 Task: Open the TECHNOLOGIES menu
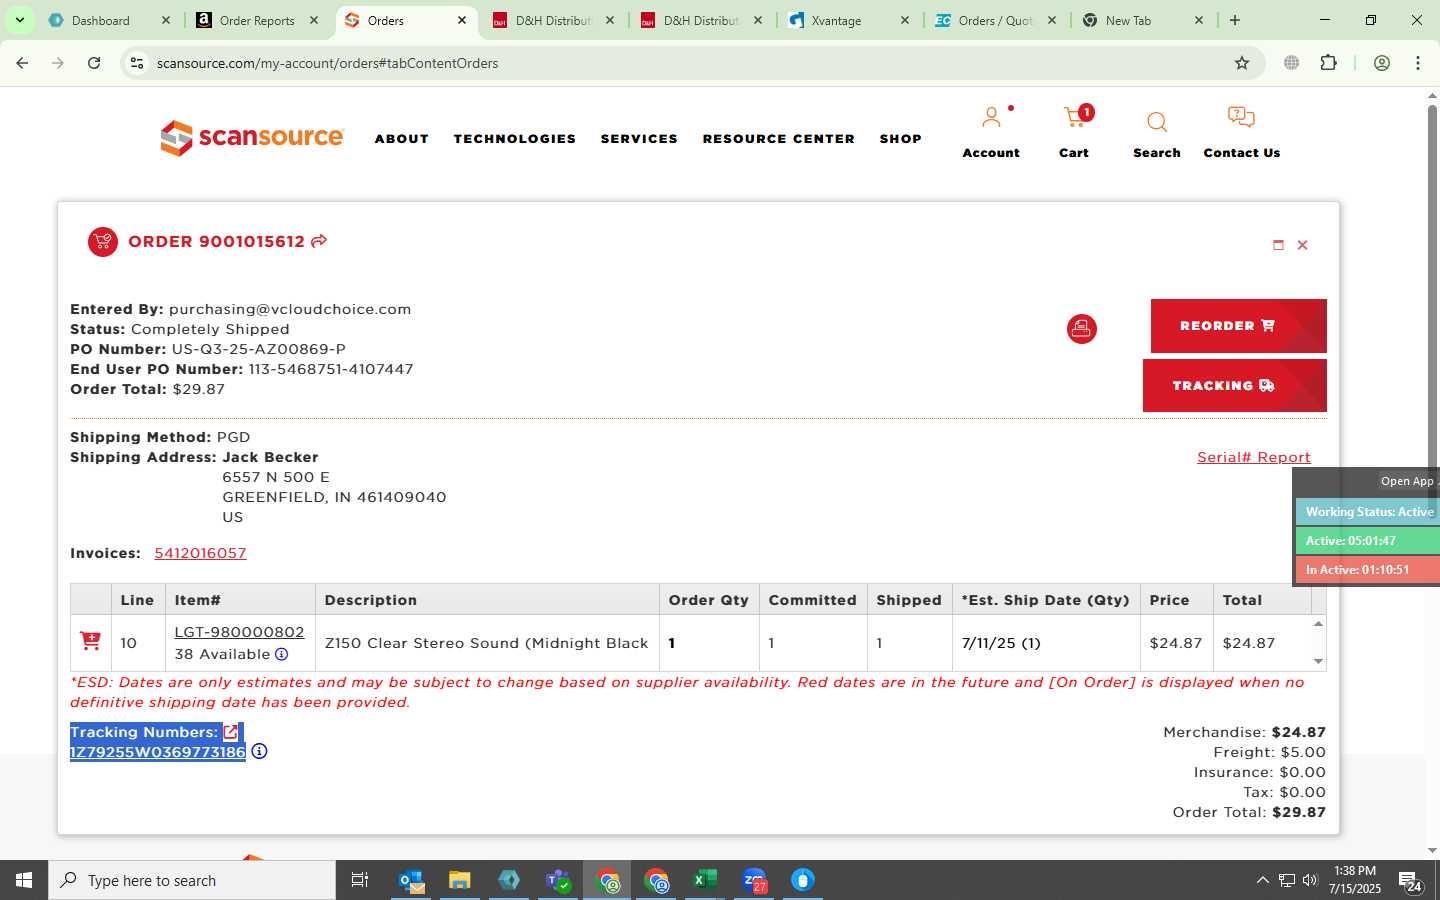(x=515, y=139)
